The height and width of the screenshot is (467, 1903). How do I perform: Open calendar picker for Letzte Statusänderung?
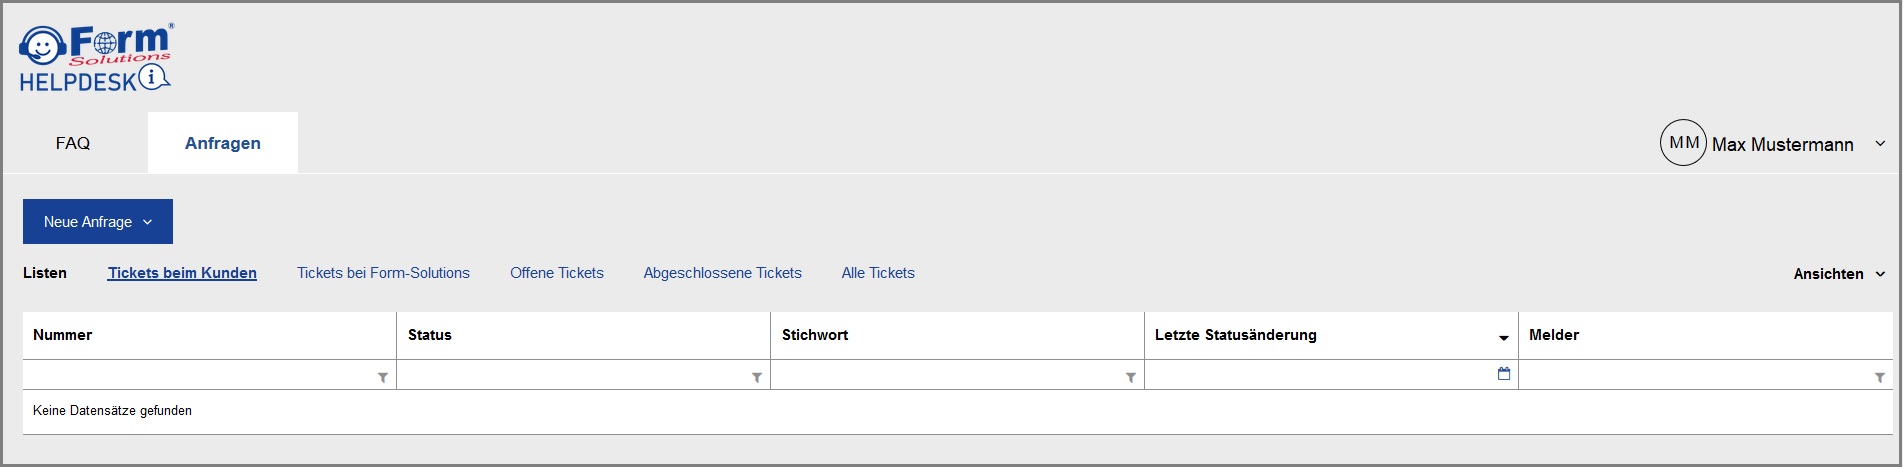pos(1504,374)
